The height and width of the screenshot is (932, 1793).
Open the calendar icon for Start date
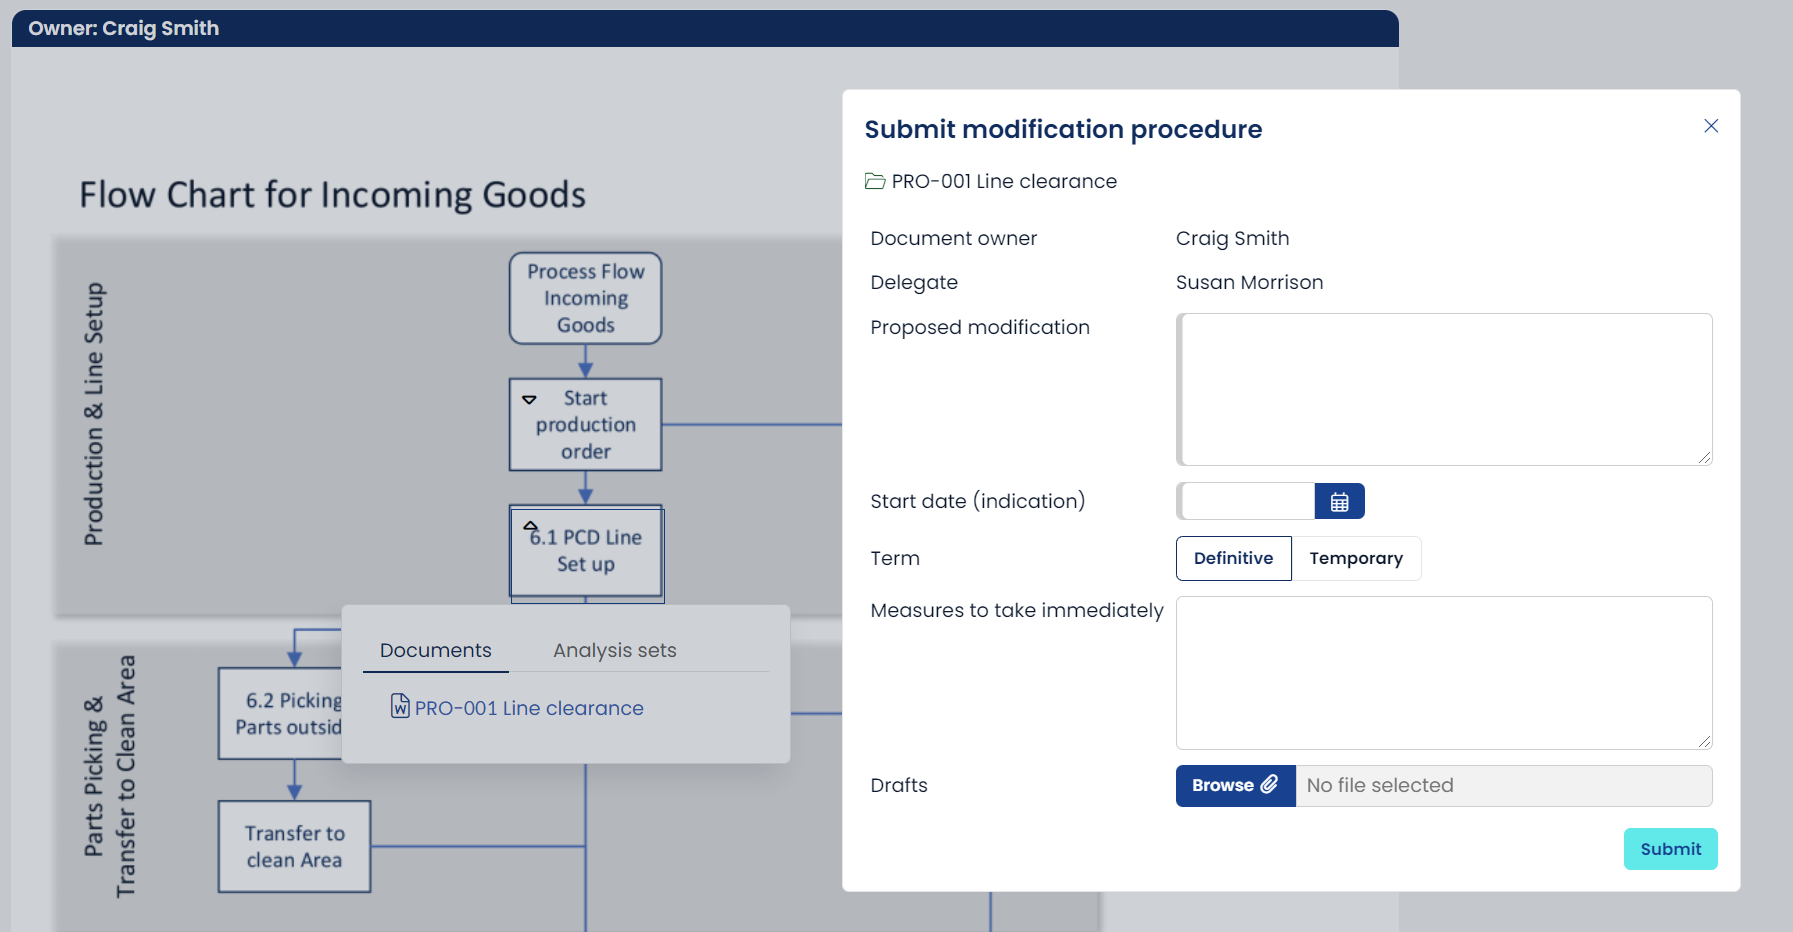tap(1340, 501)
